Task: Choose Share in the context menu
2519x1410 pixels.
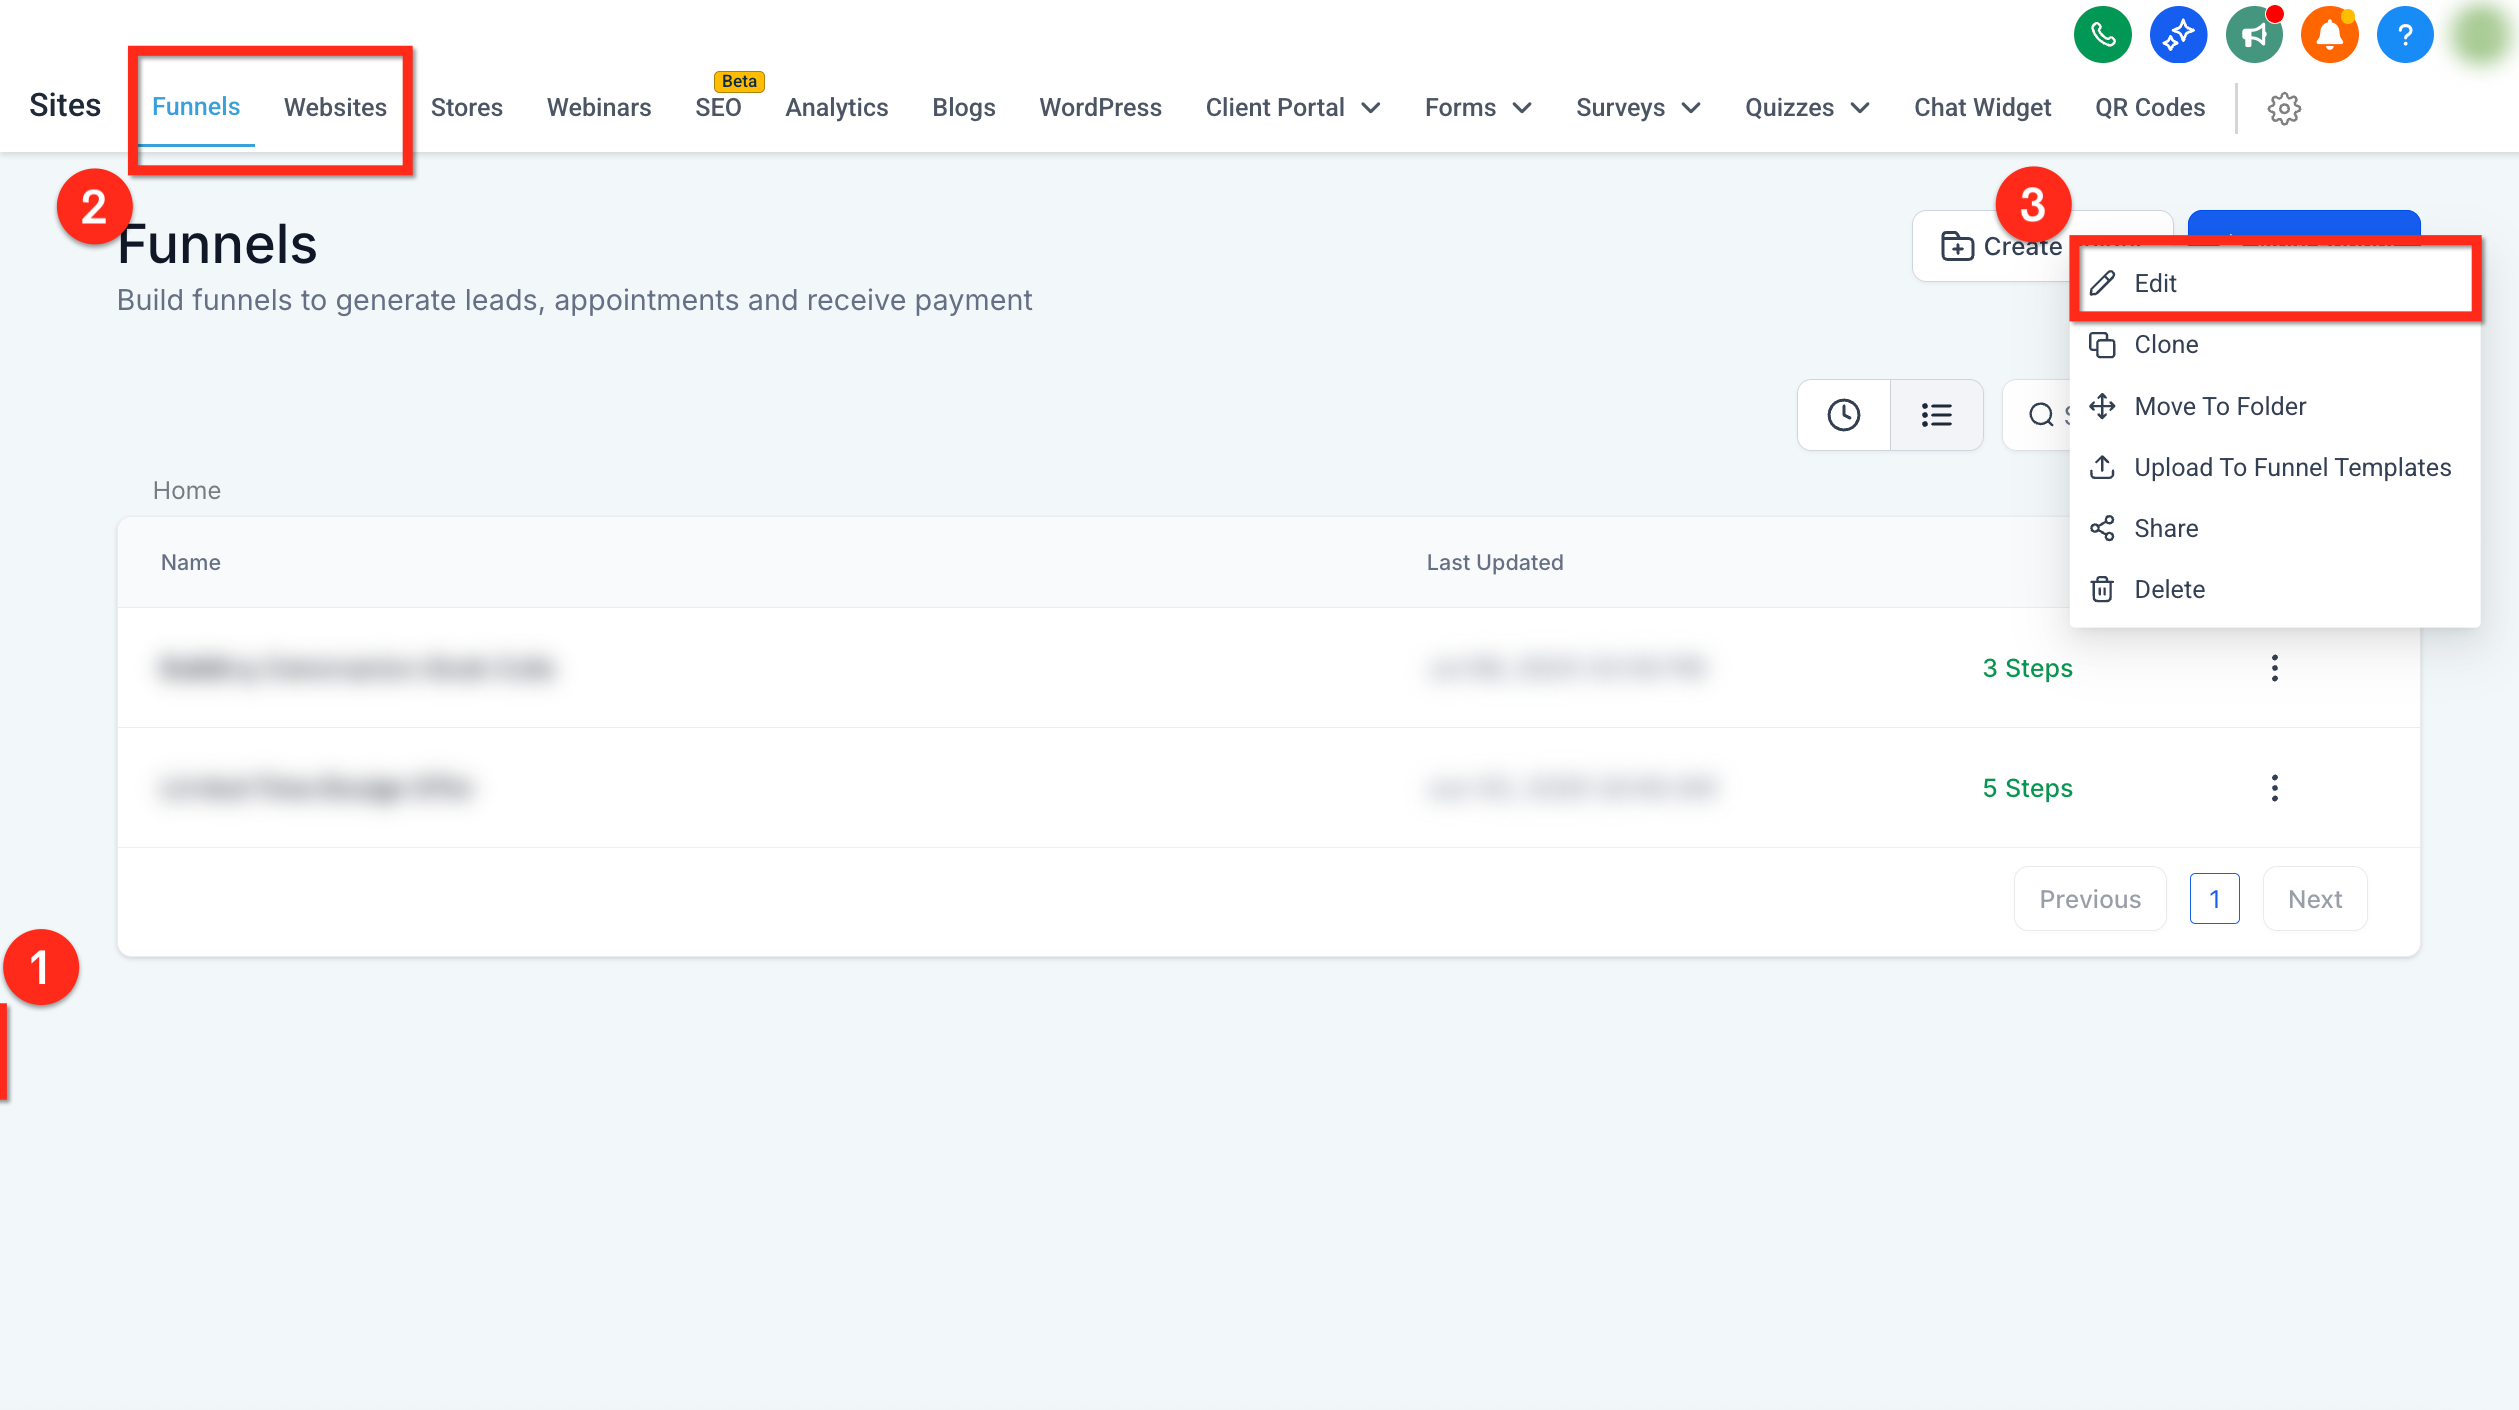Action: pyautogui.click(x=2275, y=528)
